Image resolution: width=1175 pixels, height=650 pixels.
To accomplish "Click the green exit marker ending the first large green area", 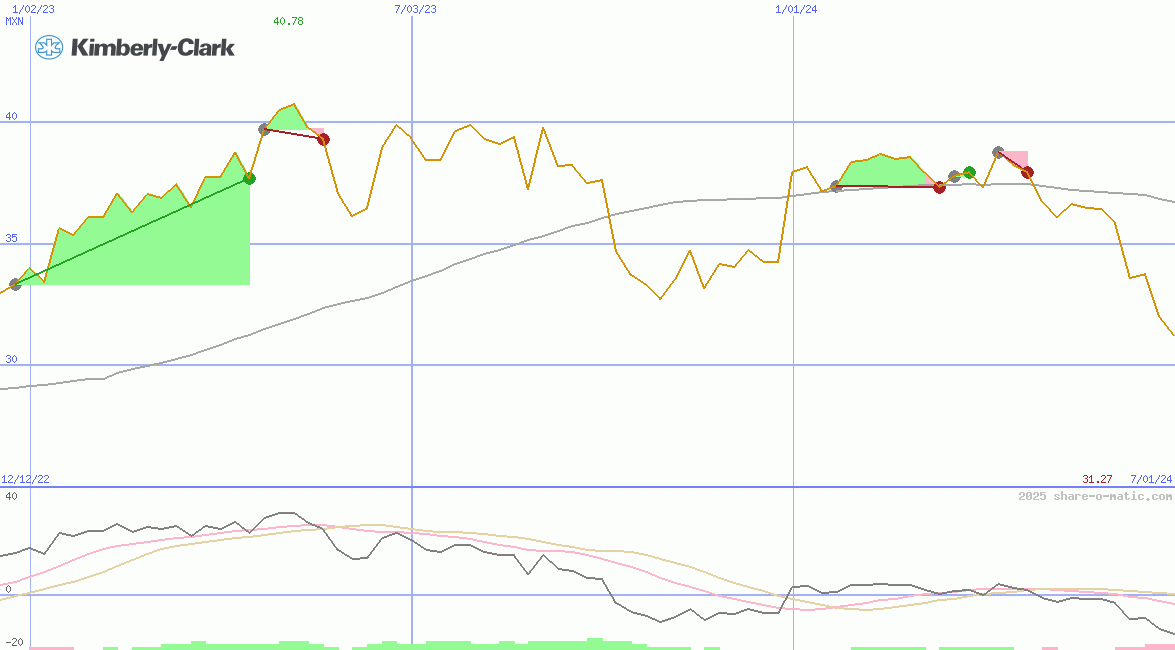I will (249, 179).
